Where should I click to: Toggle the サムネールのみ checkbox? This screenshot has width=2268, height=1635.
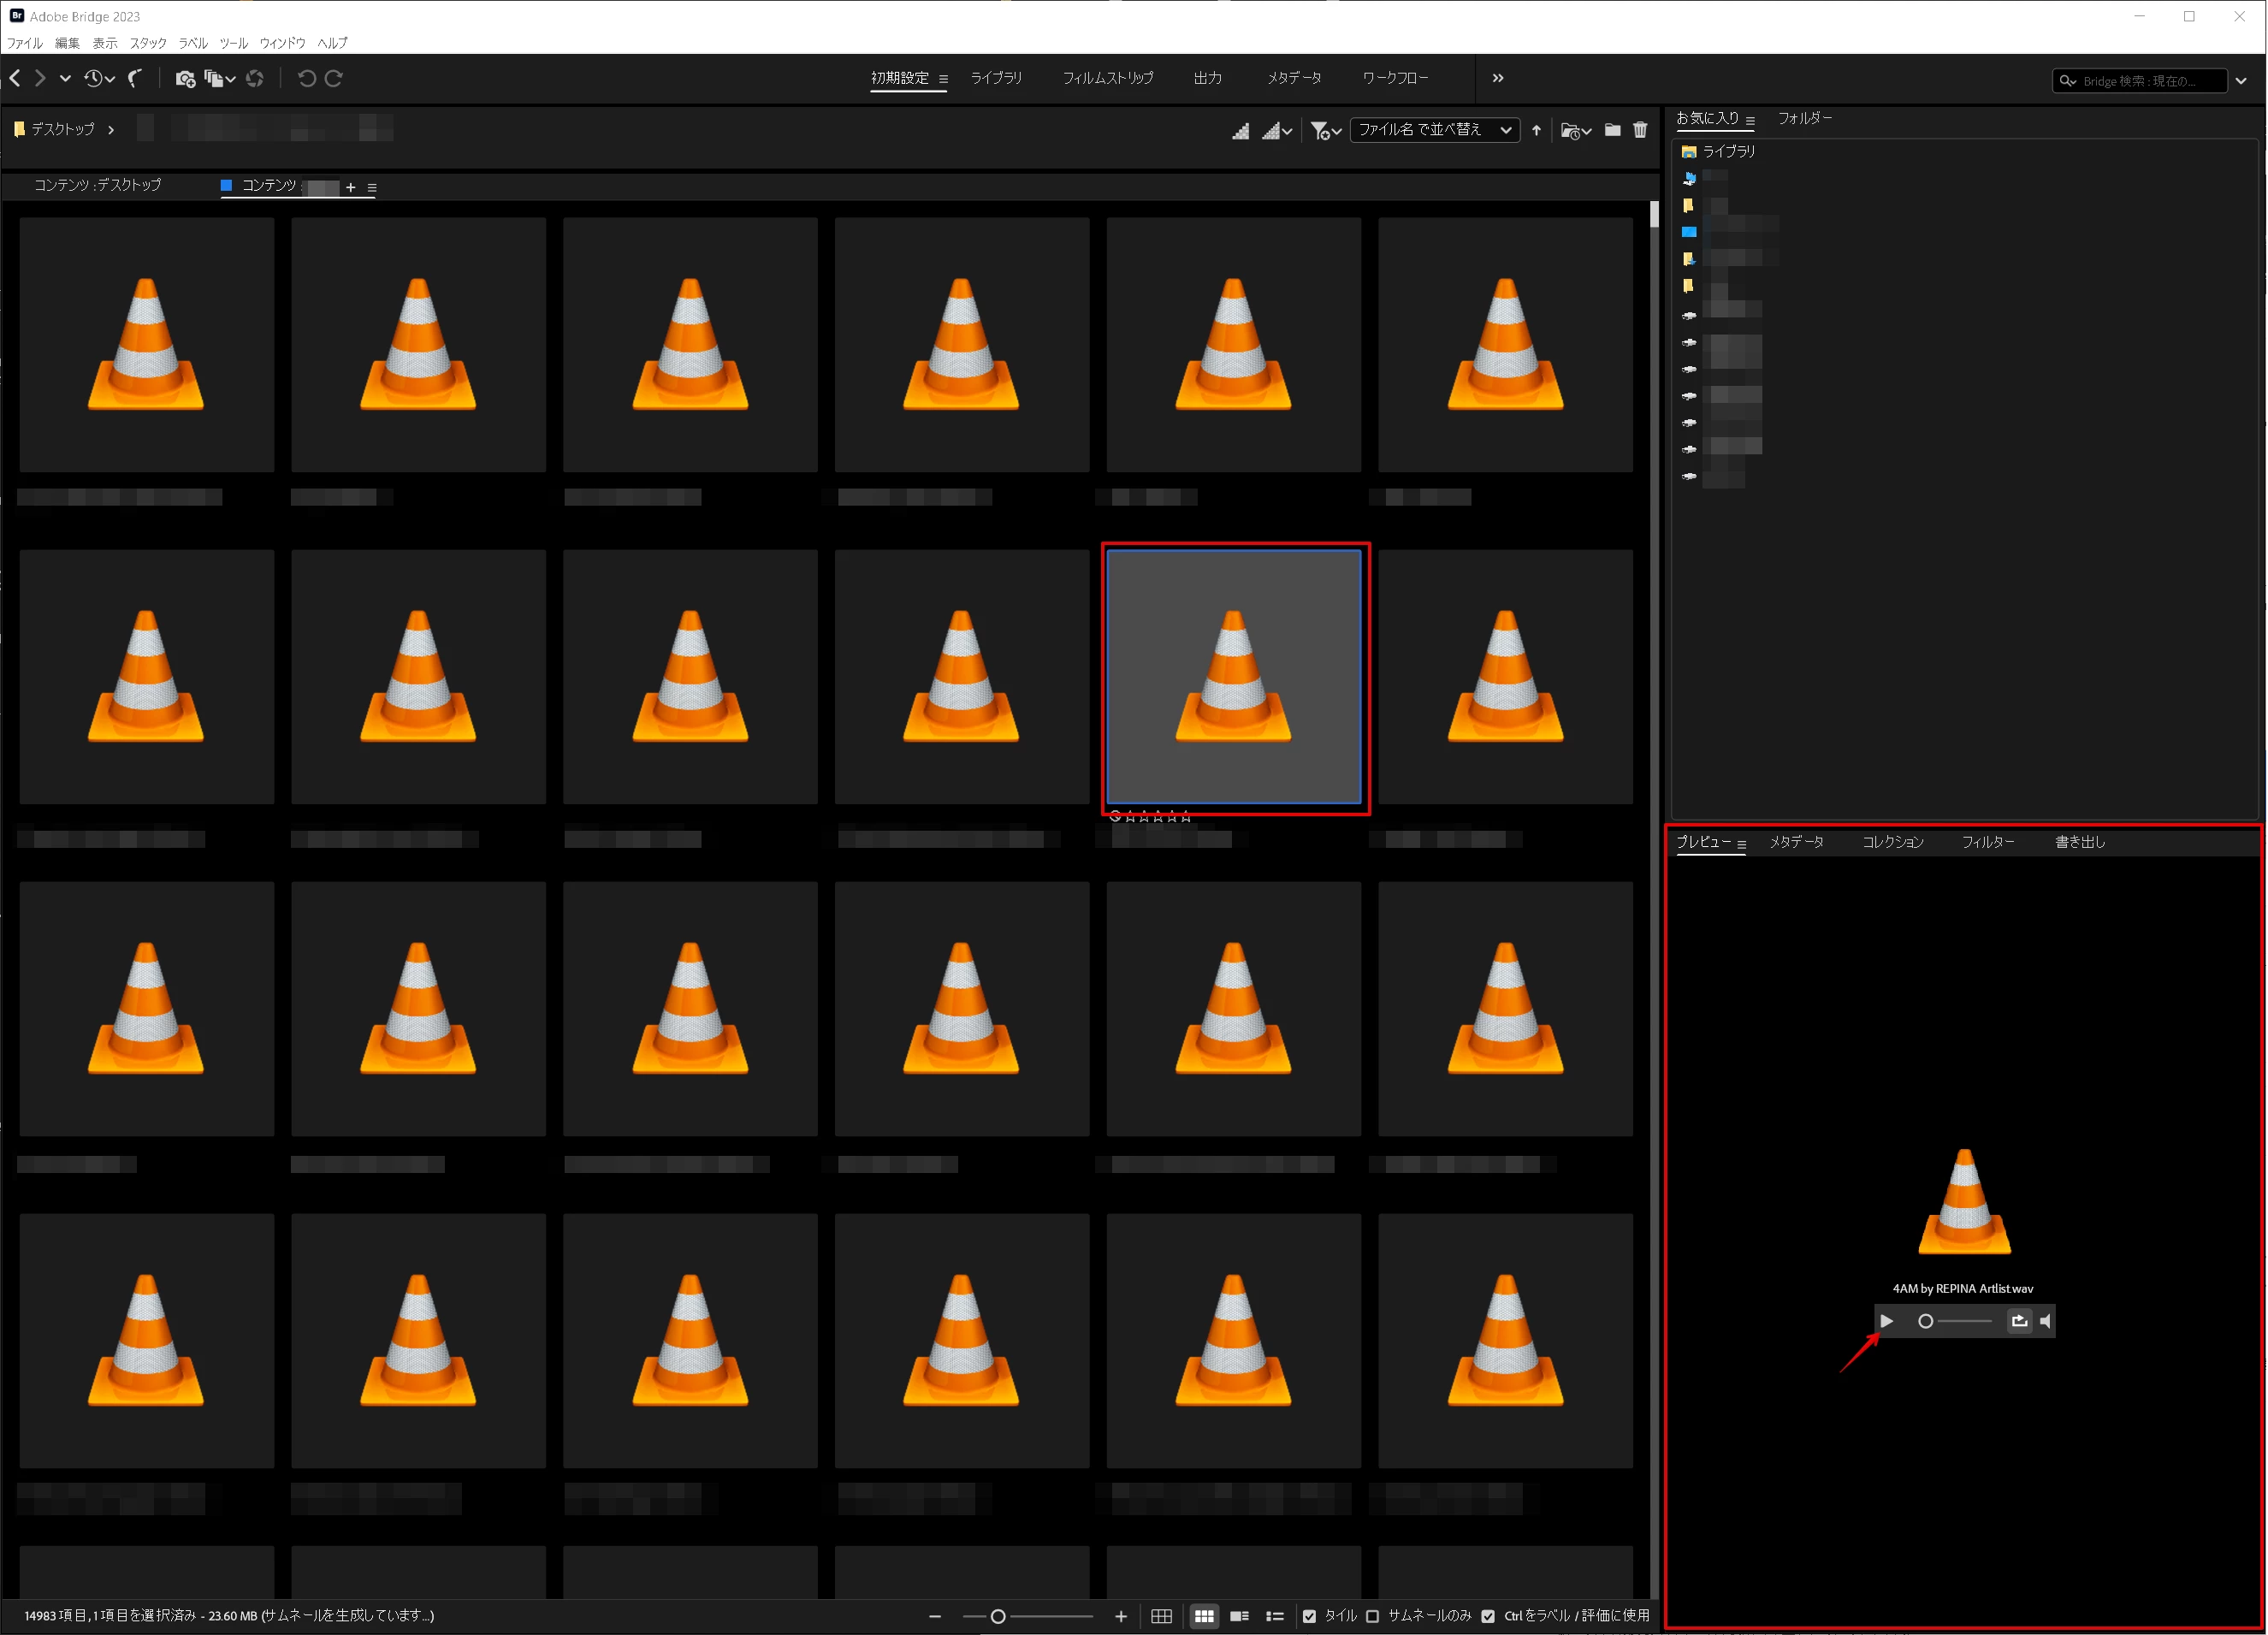coord(1372,1616)
